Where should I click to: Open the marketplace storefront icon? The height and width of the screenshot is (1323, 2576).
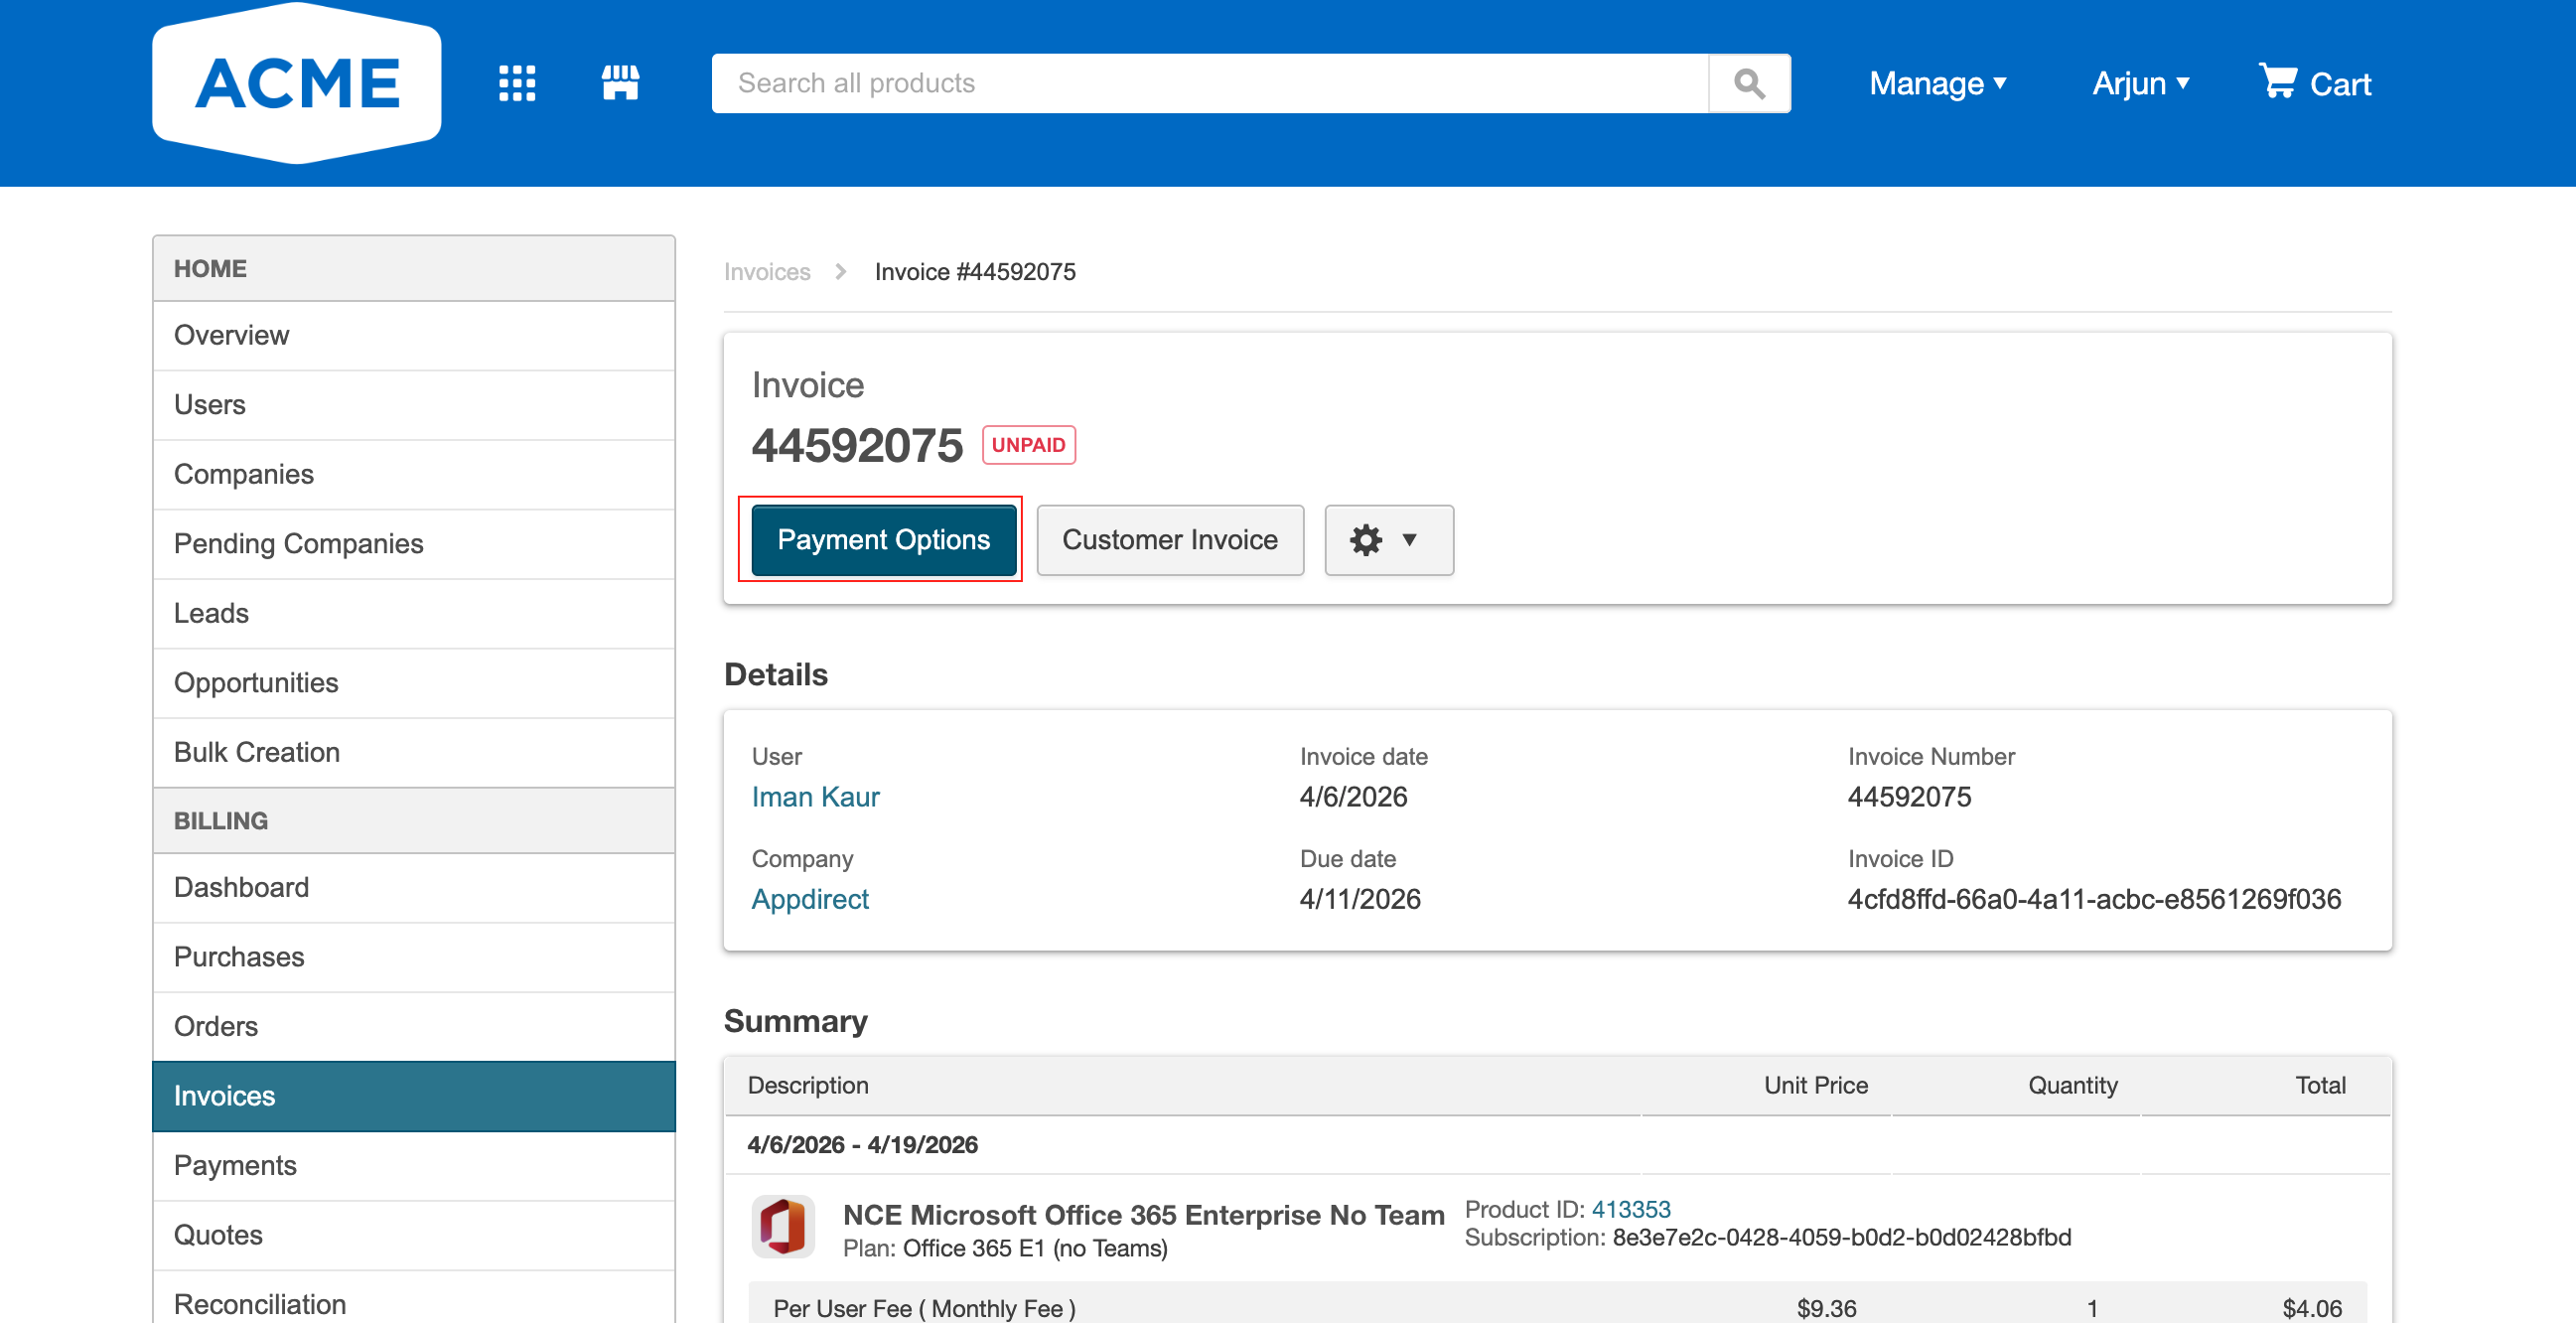(620, 83)
